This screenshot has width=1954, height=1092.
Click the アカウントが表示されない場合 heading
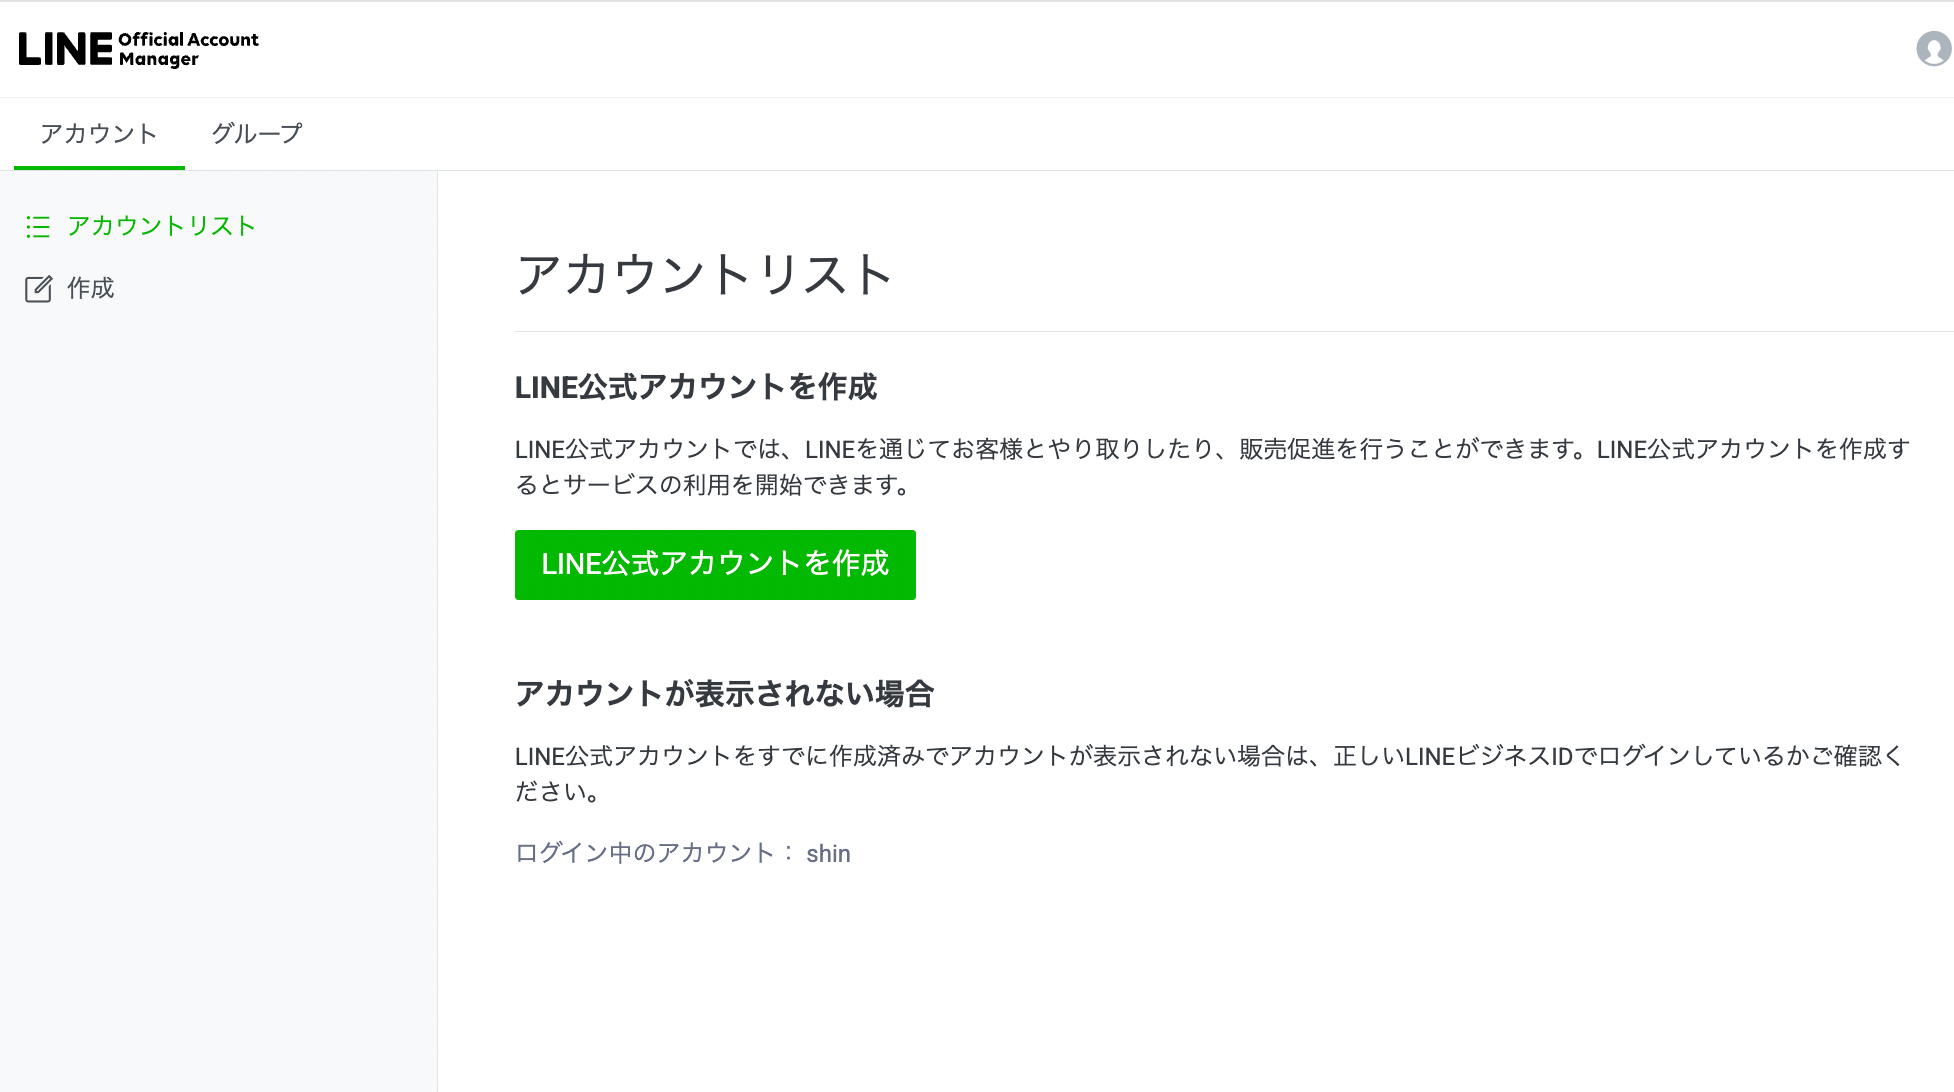724,693
